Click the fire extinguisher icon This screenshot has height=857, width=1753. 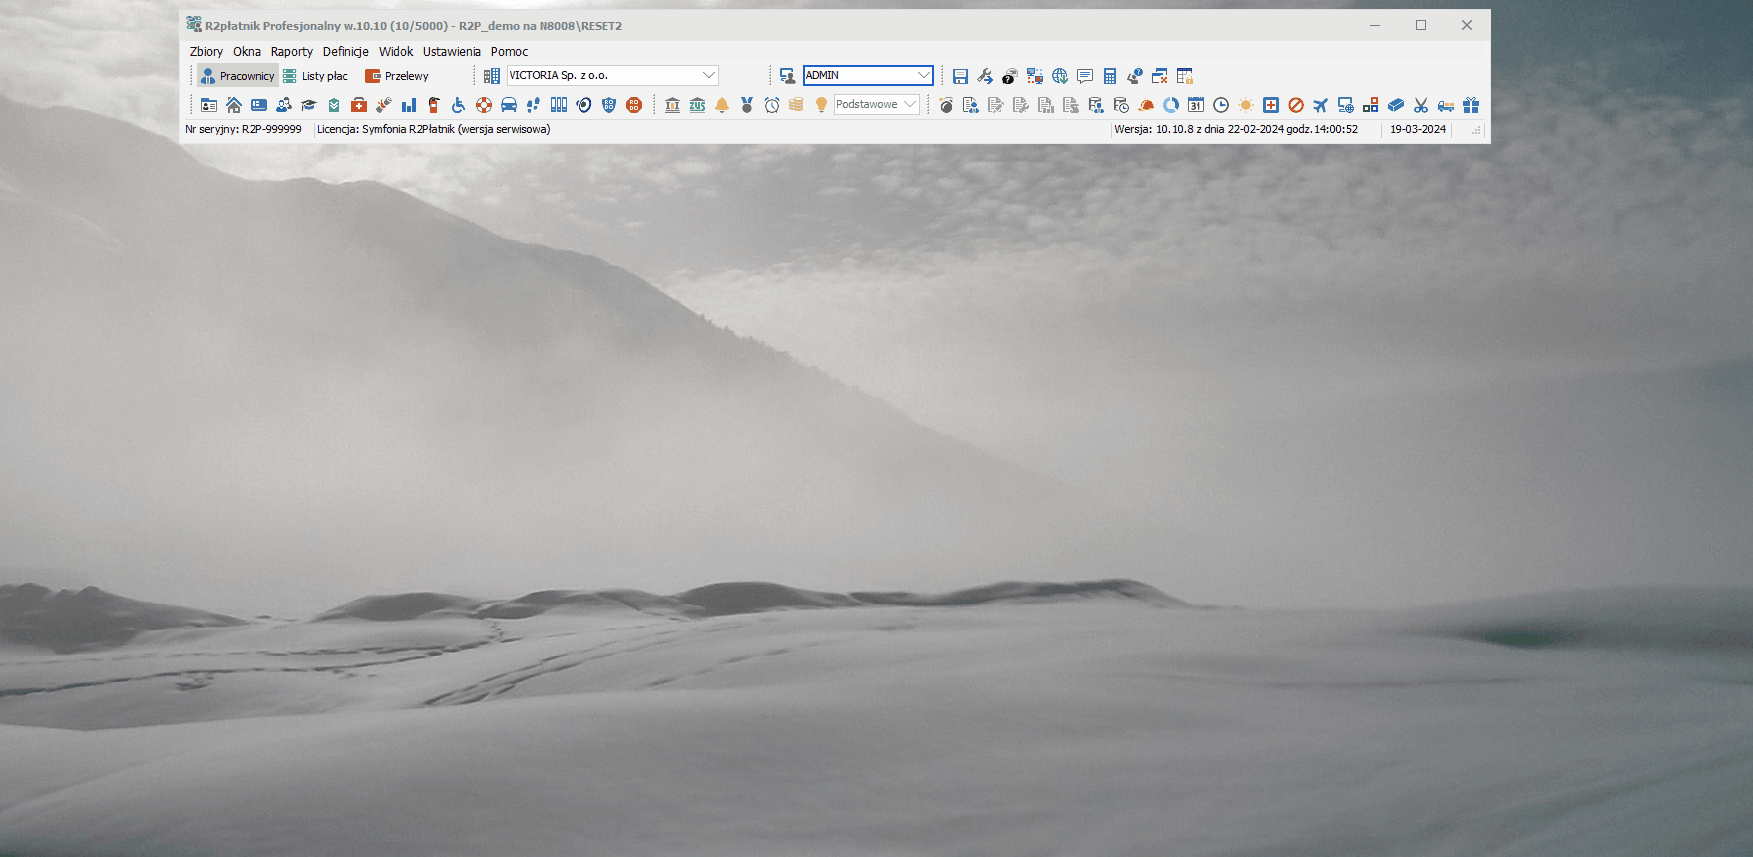(x=434, y=105)
